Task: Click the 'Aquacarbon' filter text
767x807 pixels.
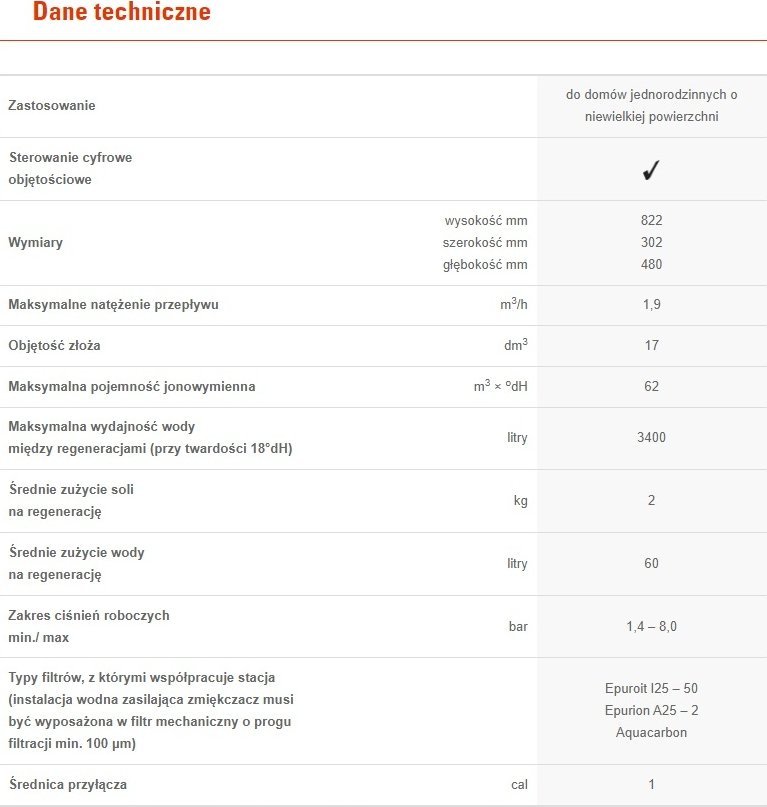Action: pyautogui.click(x=651, y=732)
